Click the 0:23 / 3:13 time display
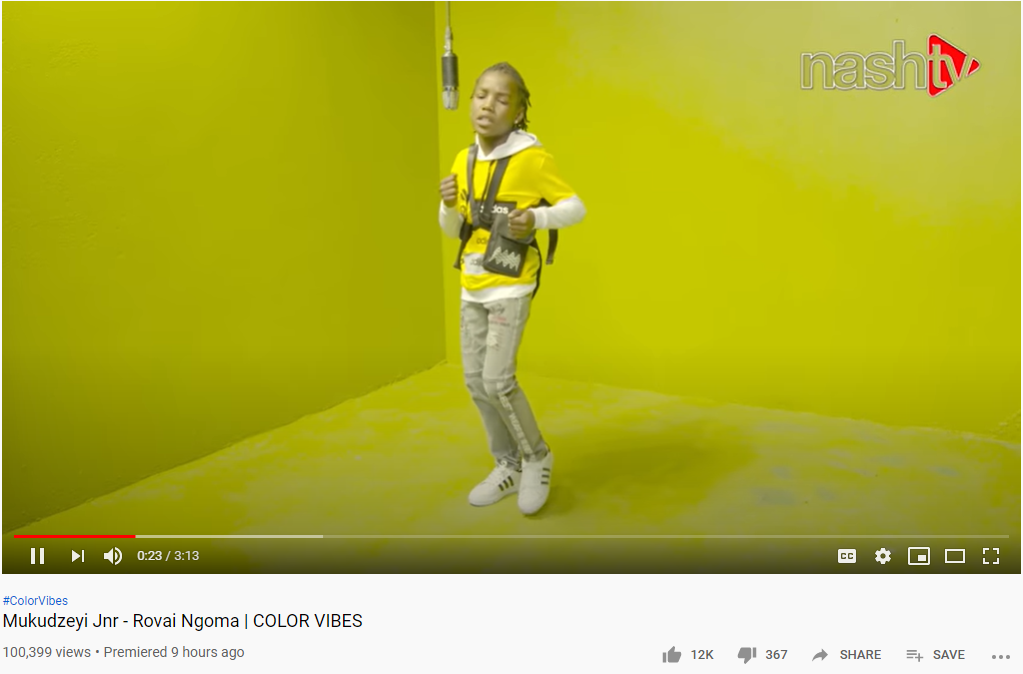 tap(168, 556)
